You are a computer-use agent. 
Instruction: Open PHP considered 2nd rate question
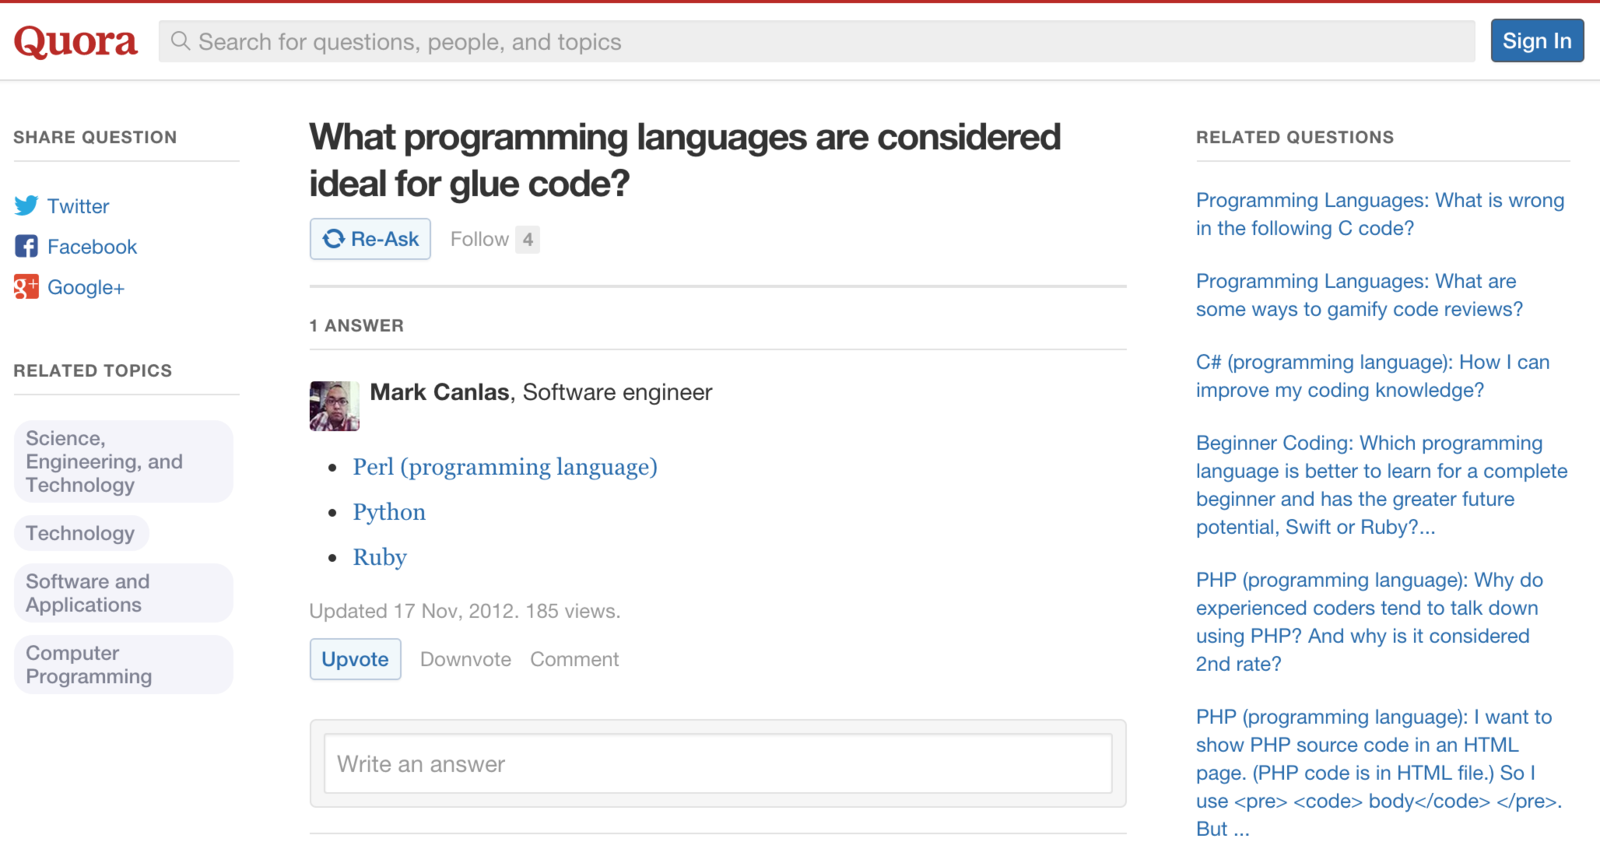pos(1369,622)
